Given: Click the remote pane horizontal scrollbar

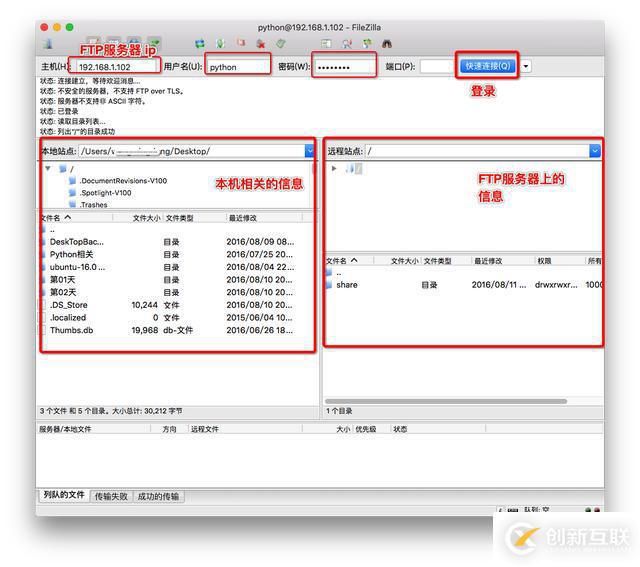Looking at the screenshot, I should pyautogui.click(x=446, y=401).
